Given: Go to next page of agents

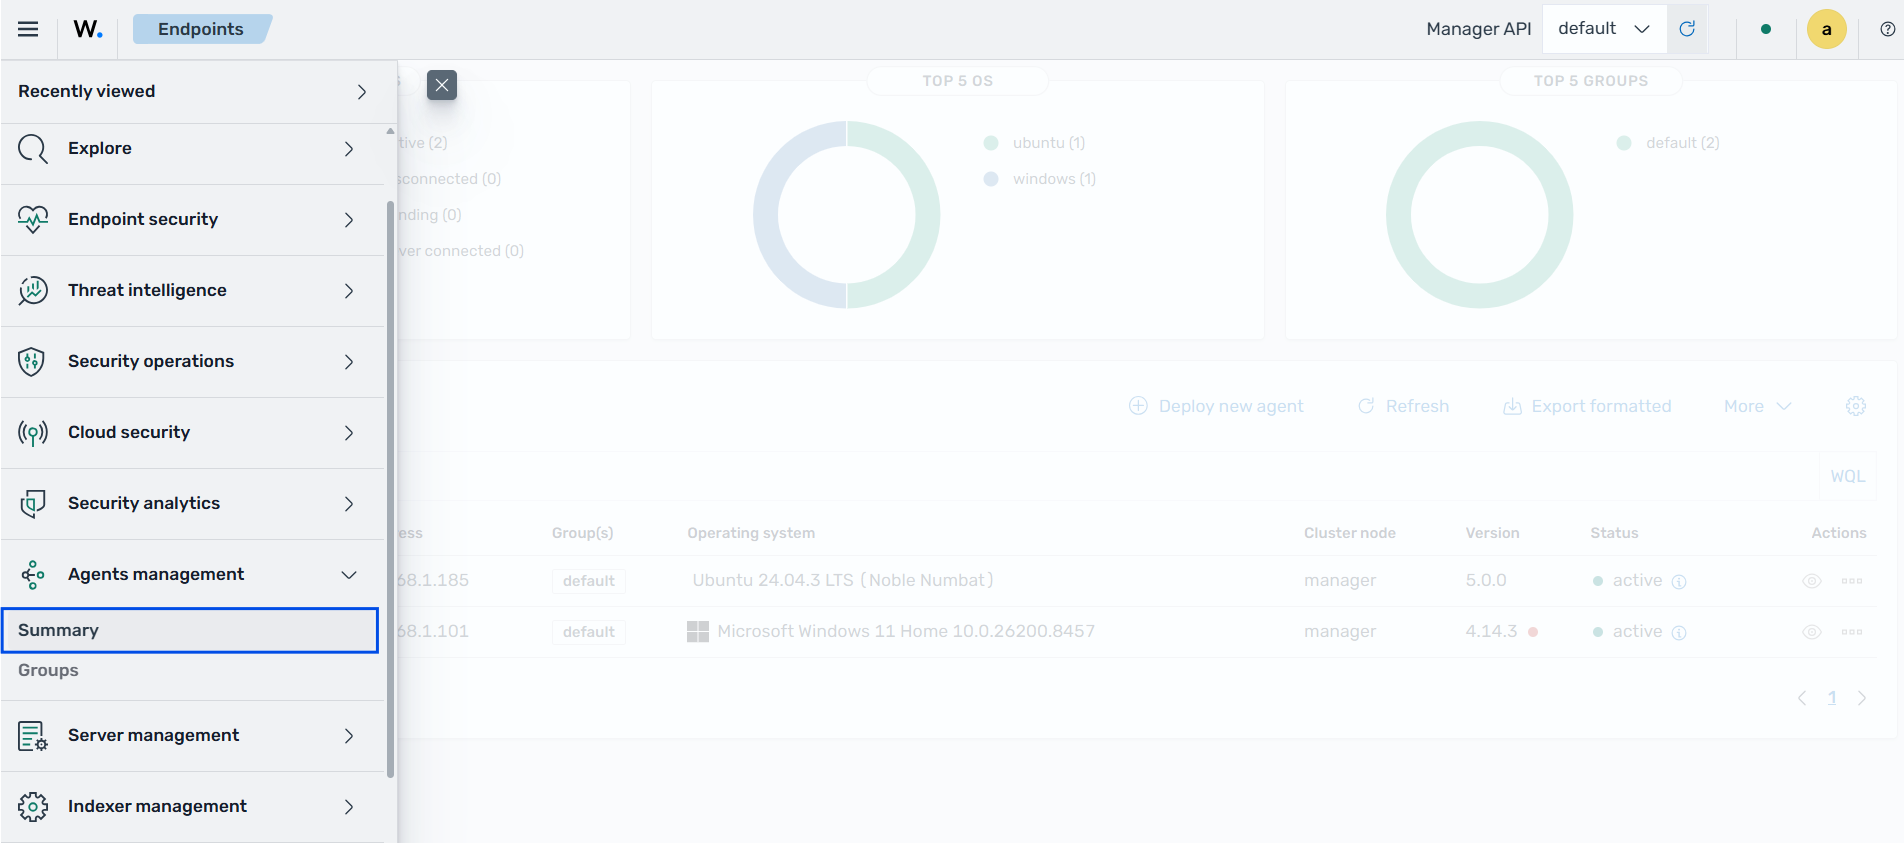Looking at the screenshot, I should tap(1862, 698).
